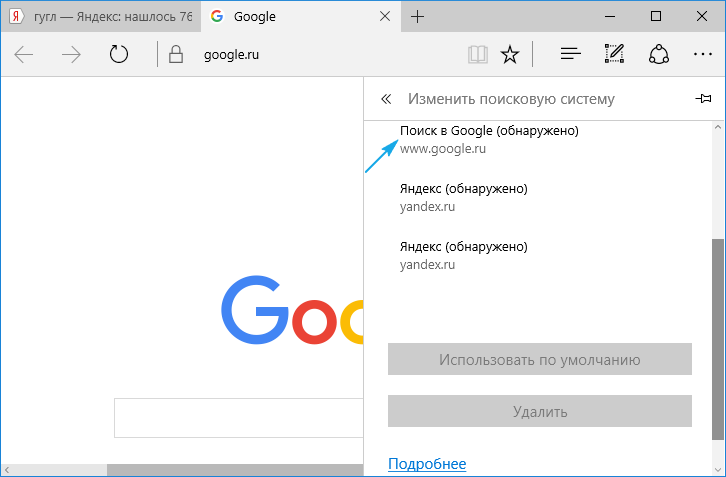Click the pane vertical scrollbar thumb
The height and width of the screenshot is (477, 726).
click(718, 339)
